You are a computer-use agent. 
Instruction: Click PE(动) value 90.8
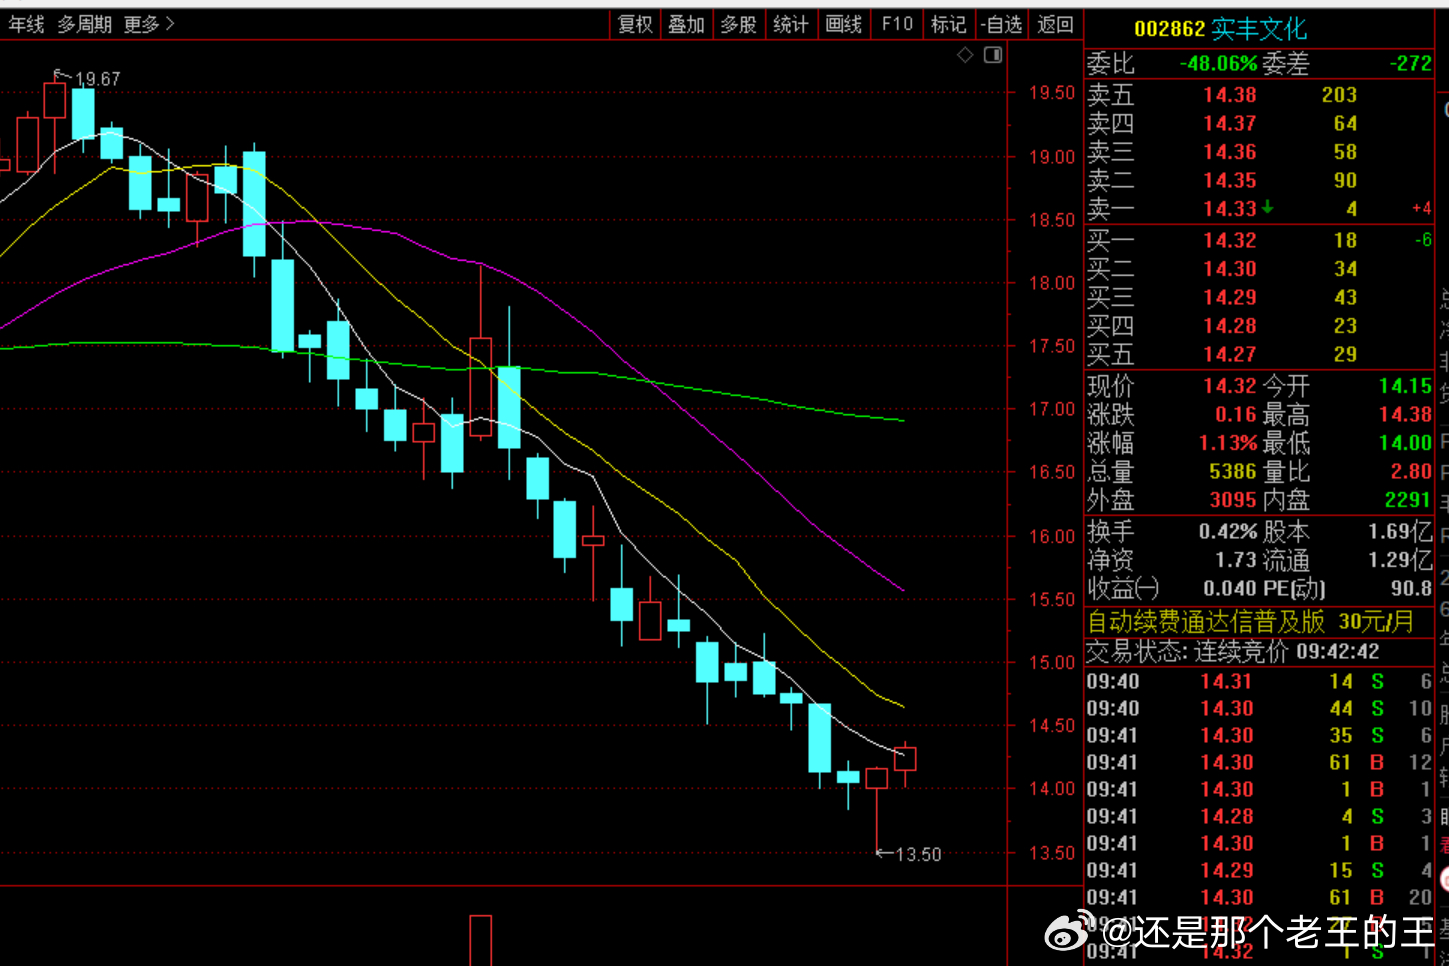point(1411,589)
